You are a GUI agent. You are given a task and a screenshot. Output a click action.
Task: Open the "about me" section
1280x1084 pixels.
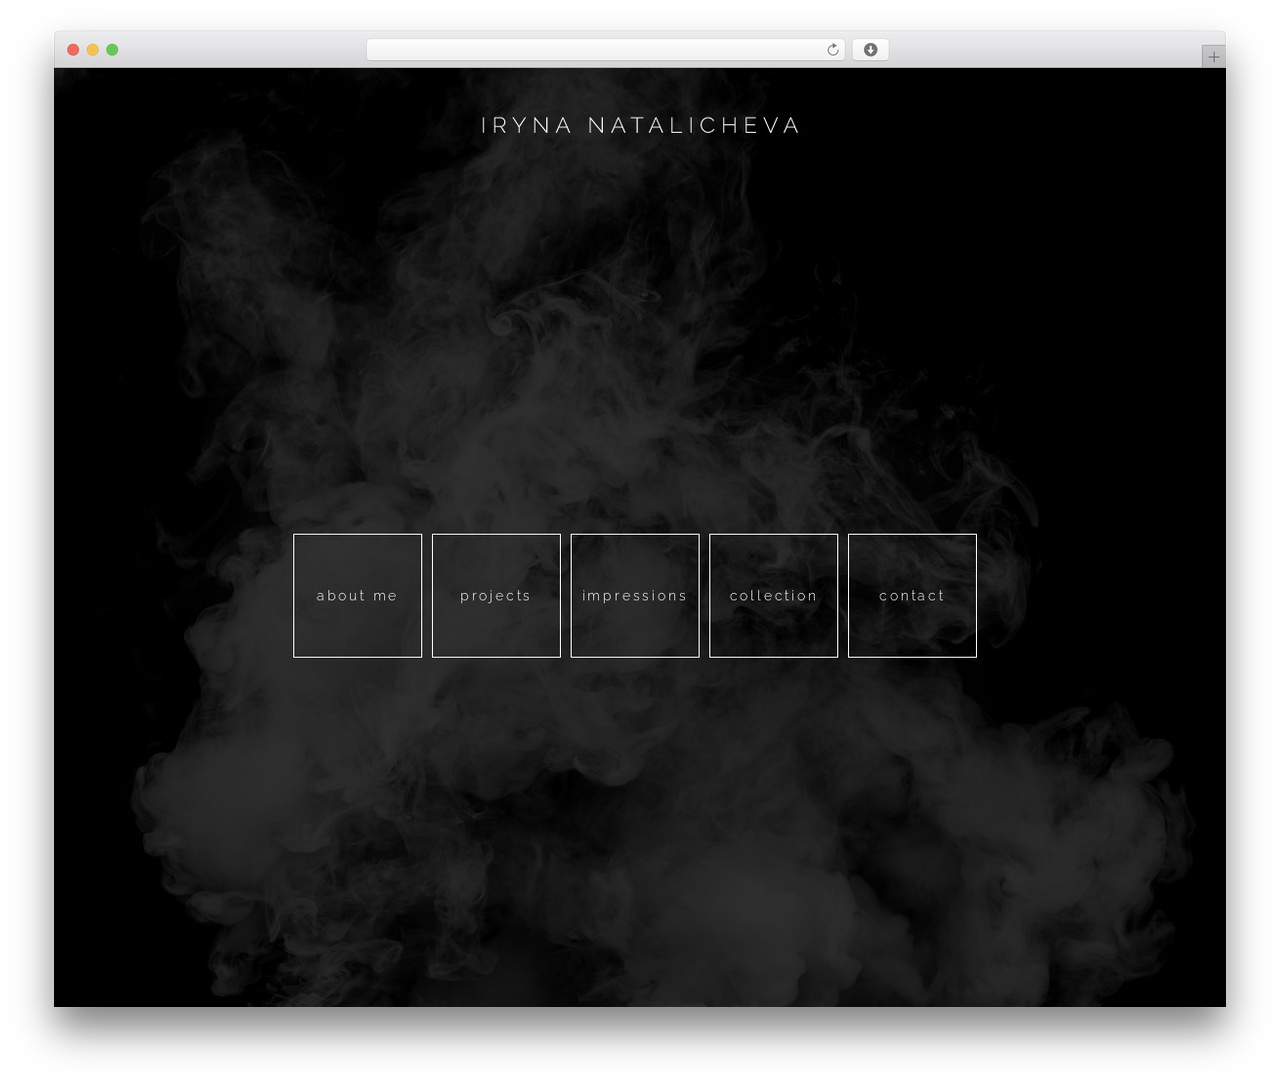pyautogui.click(x=357, y=596)
